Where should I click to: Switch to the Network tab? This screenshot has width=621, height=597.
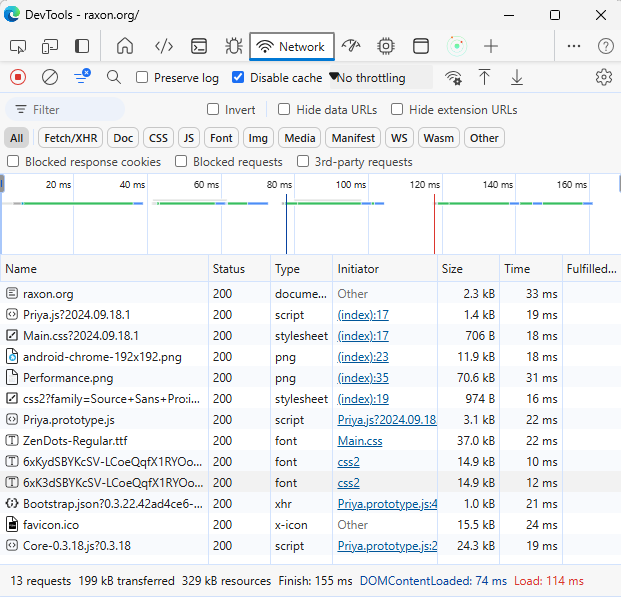coord(291,46)
